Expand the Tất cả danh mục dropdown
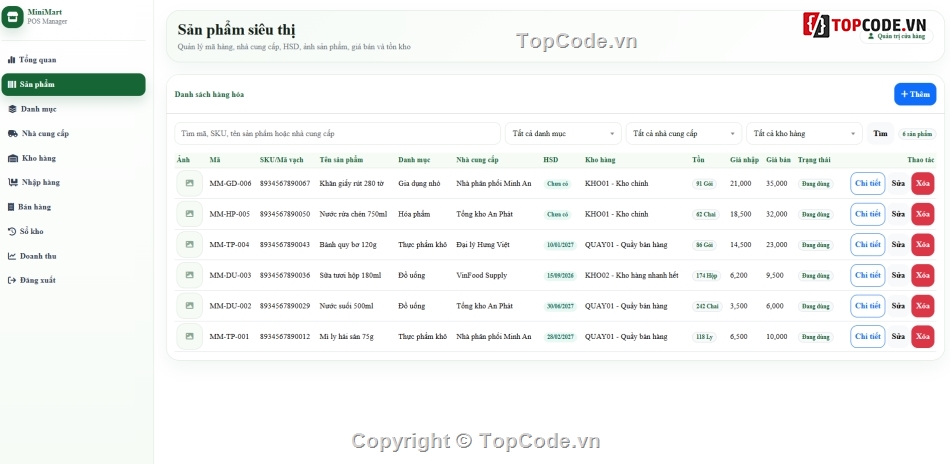Viewport: 950px width, 464px height. tap(563, 133)
